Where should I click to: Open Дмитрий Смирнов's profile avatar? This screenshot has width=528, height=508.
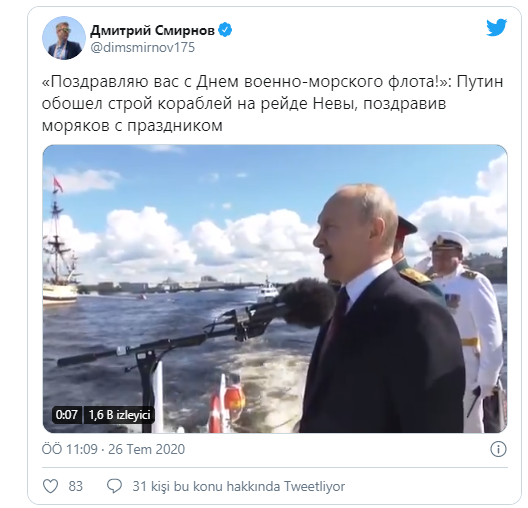point(64,38)
